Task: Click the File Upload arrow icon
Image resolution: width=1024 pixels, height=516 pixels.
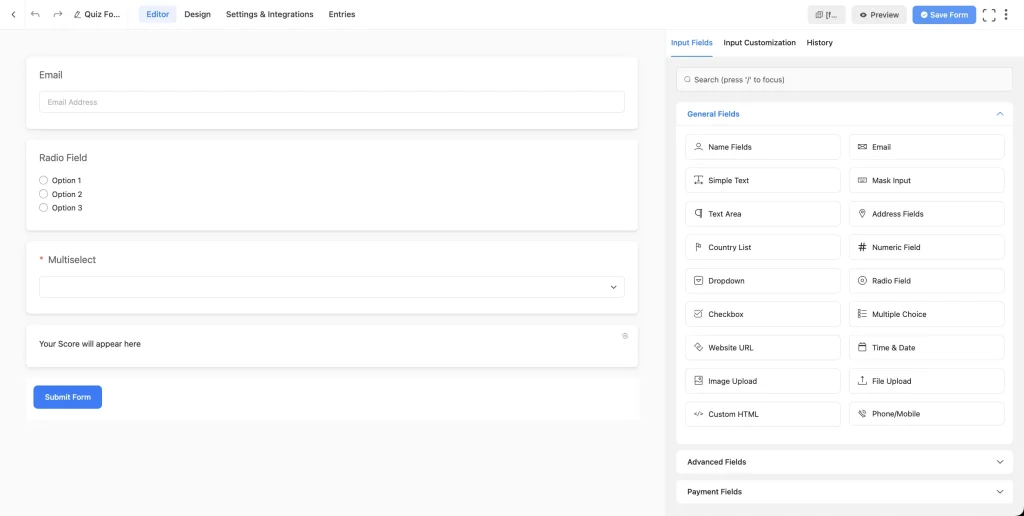Action: tap(862, 381)
